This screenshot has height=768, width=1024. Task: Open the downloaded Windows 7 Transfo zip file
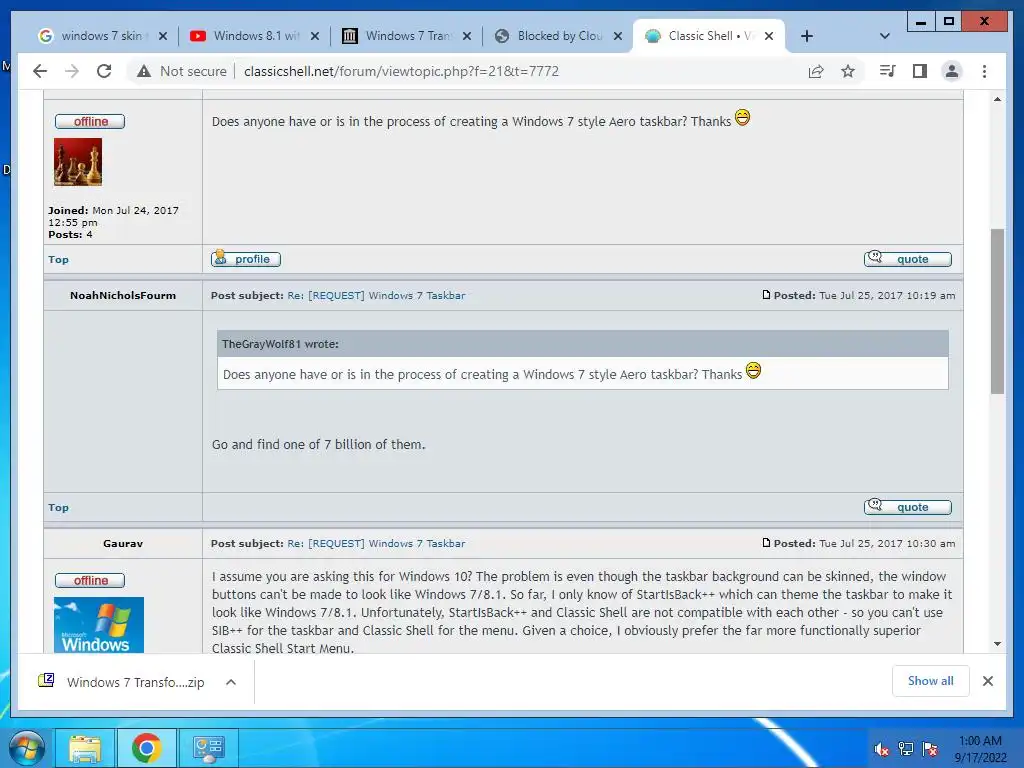coord(122,682)
